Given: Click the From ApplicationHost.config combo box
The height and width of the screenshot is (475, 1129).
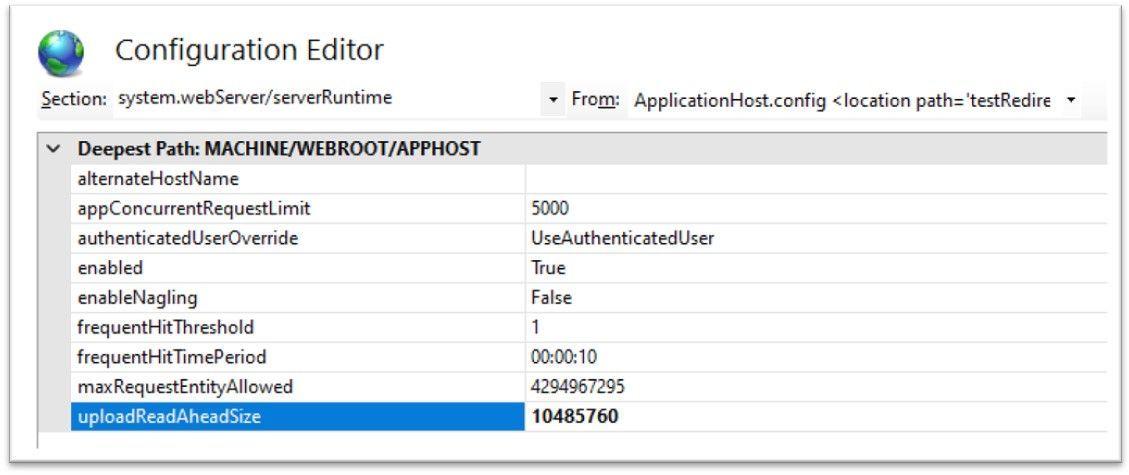Looking at the screenshot, I should click(845, 100).
